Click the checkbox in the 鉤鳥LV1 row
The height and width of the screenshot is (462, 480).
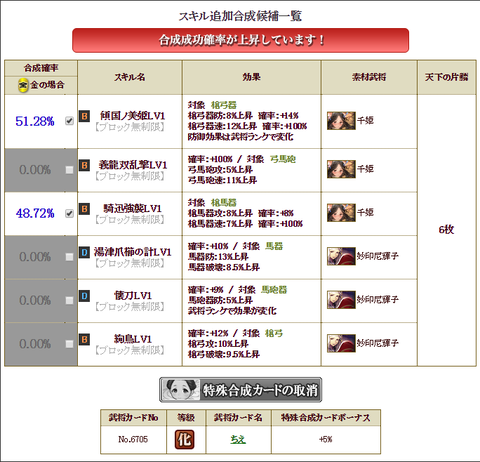click(69, 344)
